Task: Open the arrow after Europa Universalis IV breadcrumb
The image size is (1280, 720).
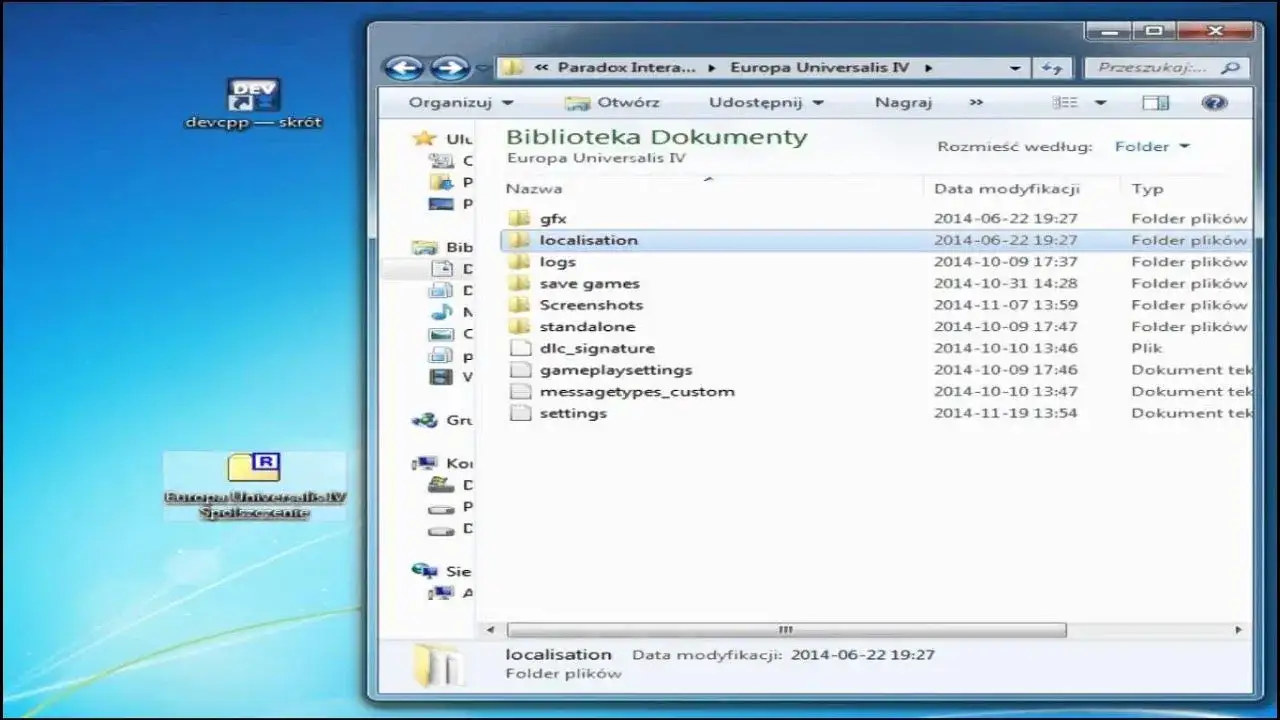Action: tap(928, 68)
